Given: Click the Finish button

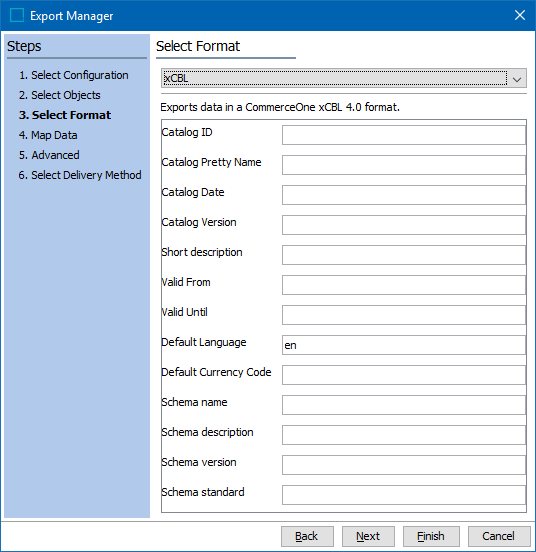Looking at the screenshot, I should coord(431,536).
